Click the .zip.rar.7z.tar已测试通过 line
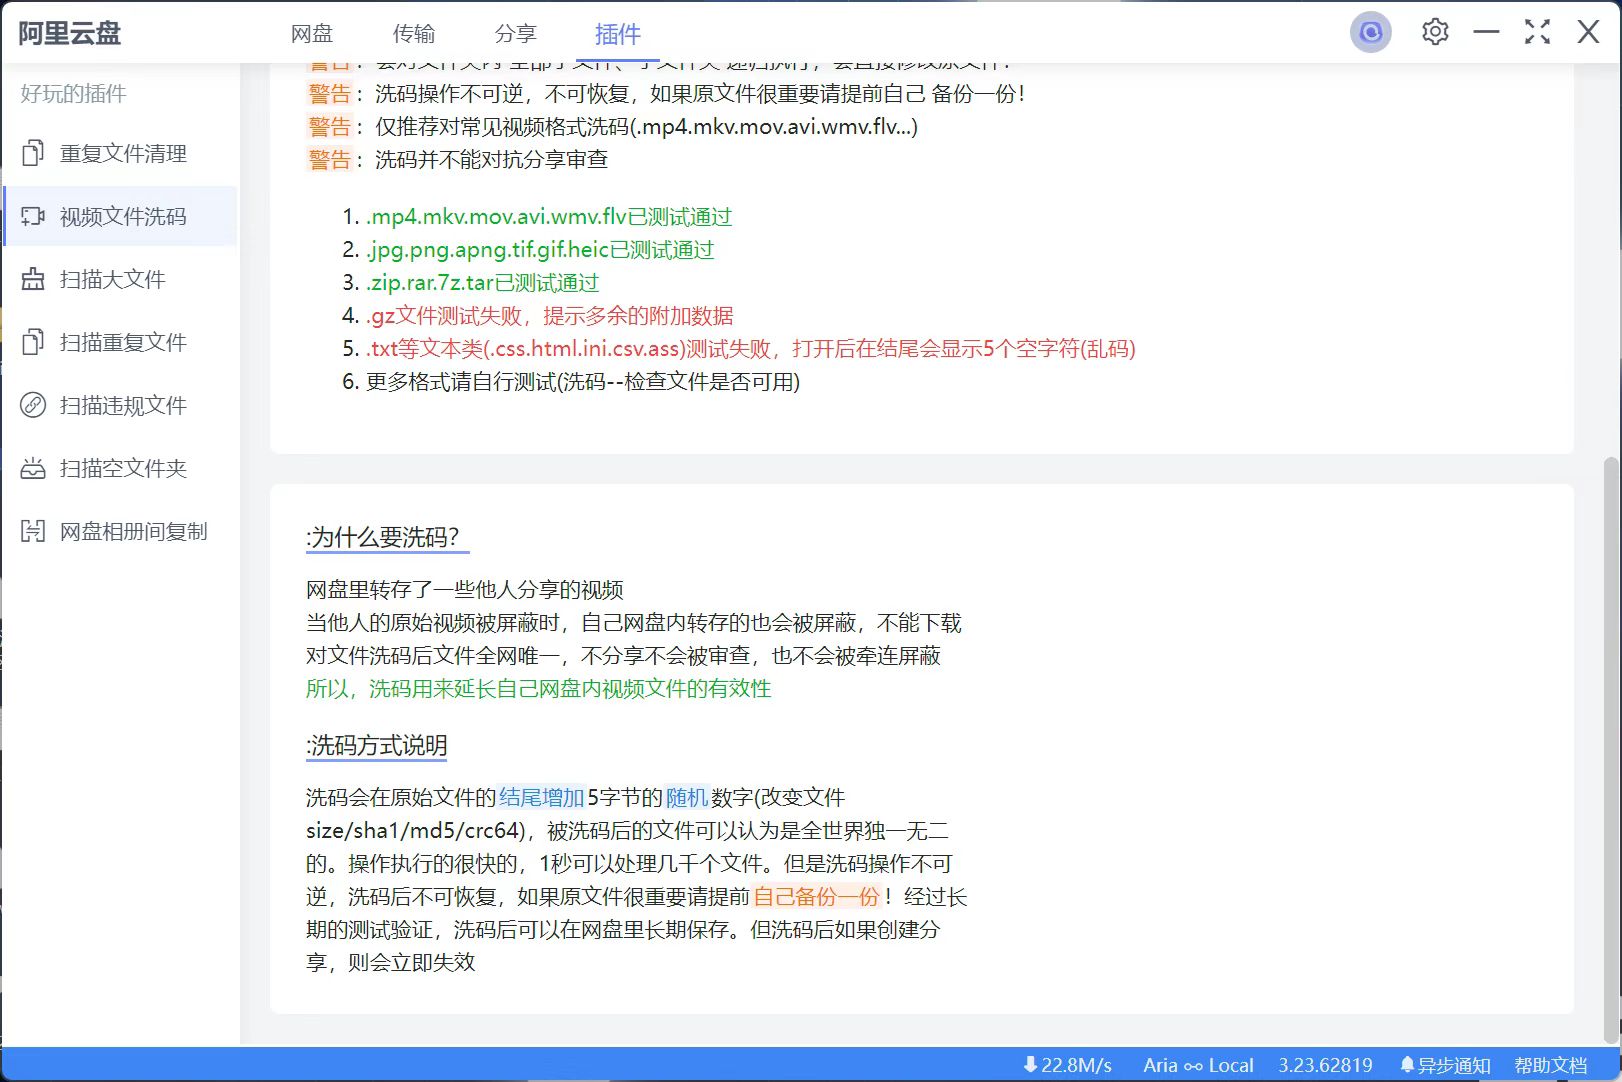This screenshot has width=1622, height=1082. tap(482, 283)
